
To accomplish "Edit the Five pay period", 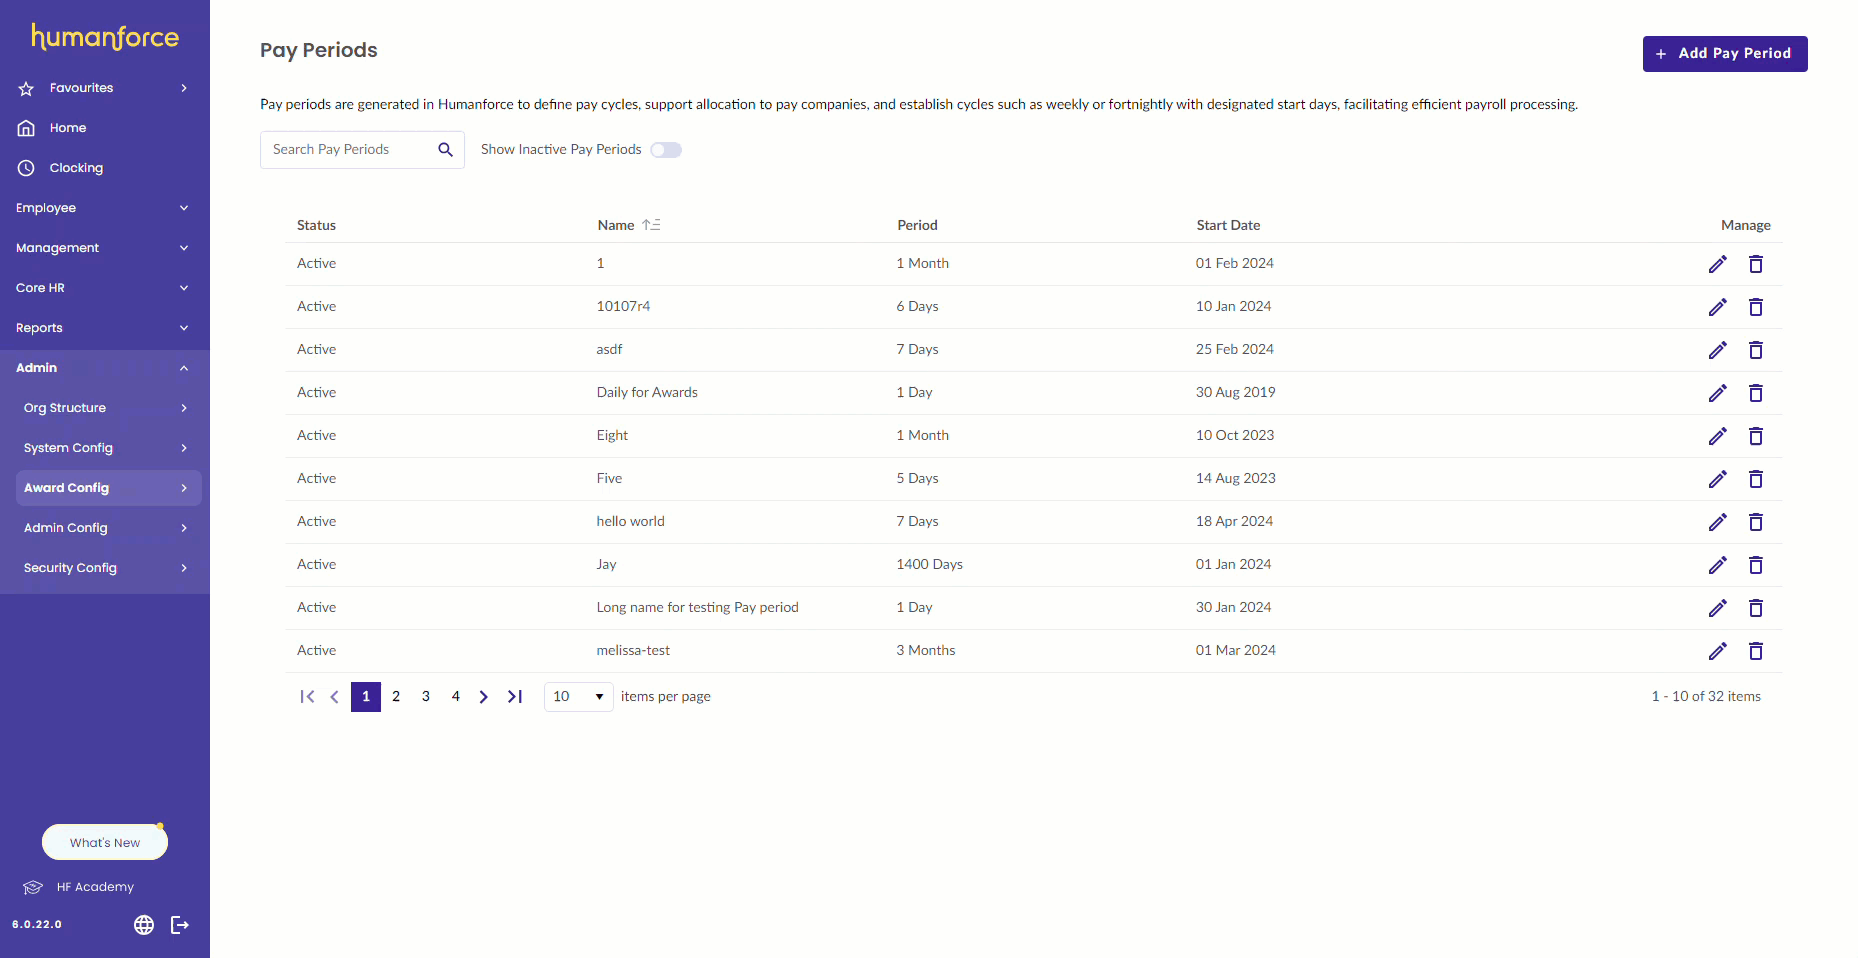I will coord(1717,479).
